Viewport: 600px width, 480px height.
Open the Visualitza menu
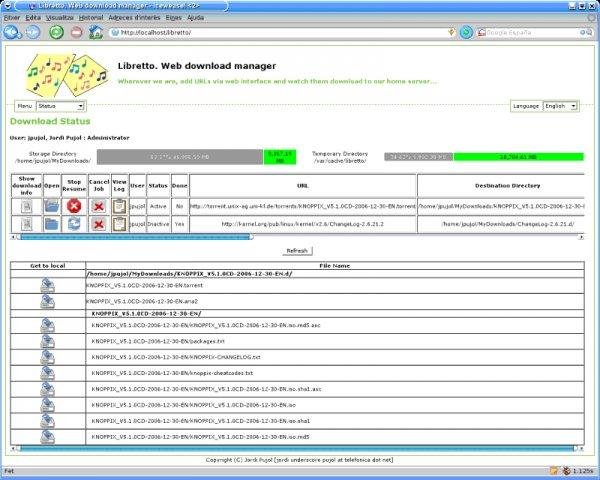click(60, 18)
